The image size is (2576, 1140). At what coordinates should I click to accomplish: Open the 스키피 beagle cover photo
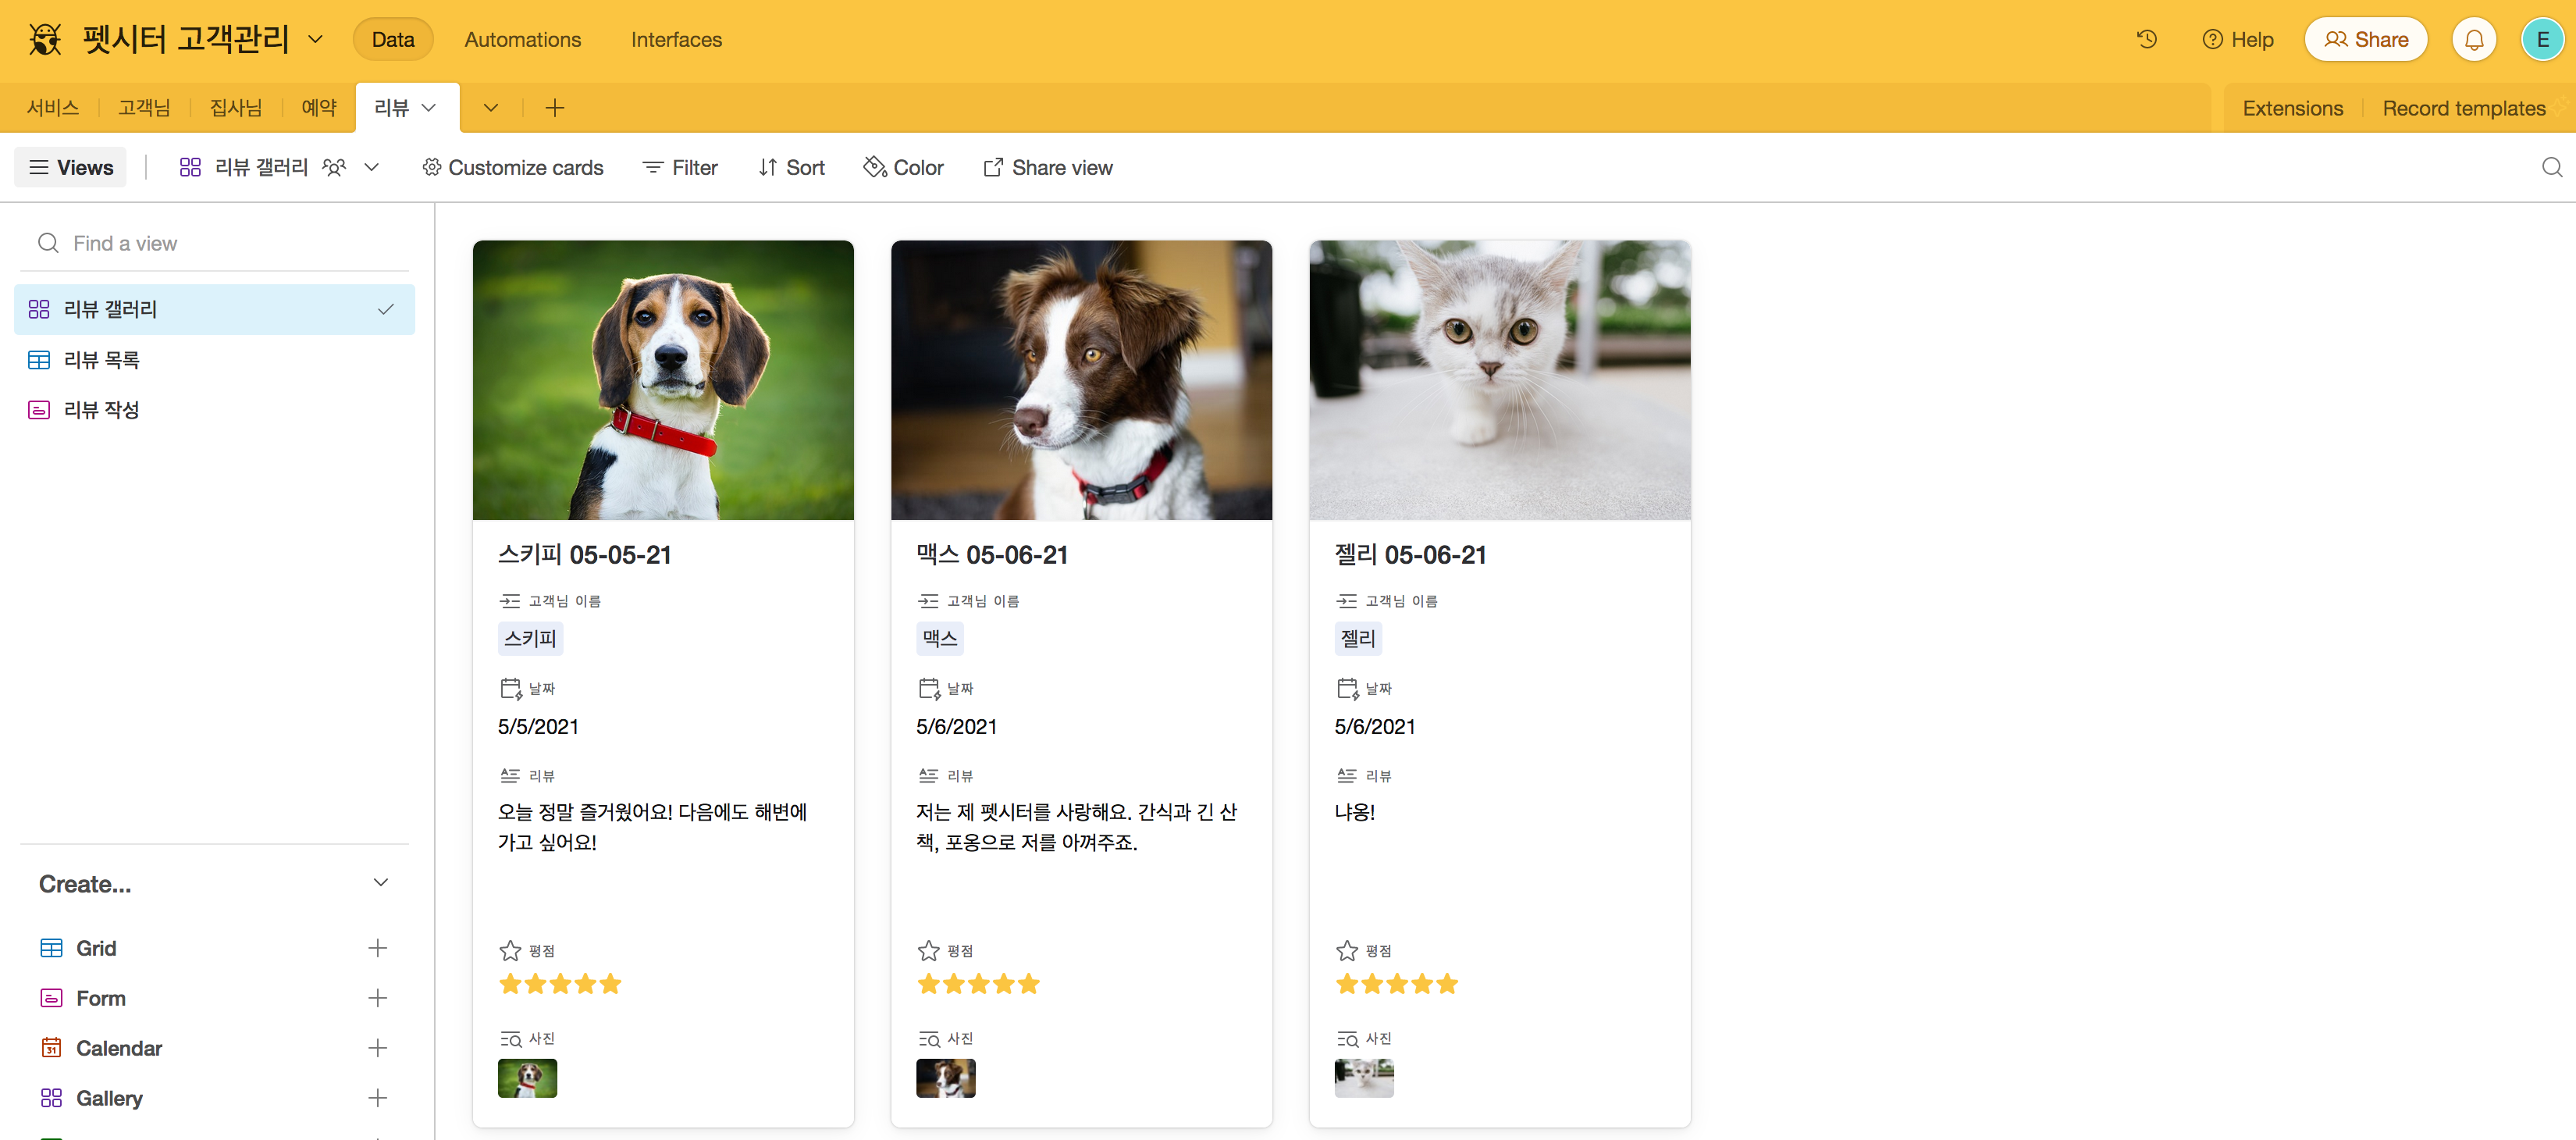pyautogui.click(x=663, y=380)
